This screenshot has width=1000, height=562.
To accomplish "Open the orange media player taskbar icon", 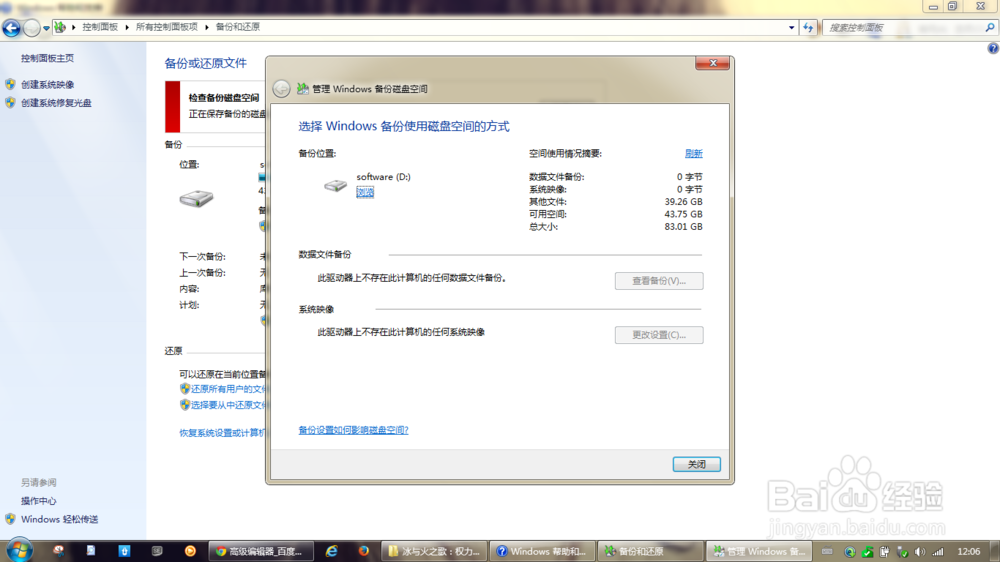I will pos(190,551).
